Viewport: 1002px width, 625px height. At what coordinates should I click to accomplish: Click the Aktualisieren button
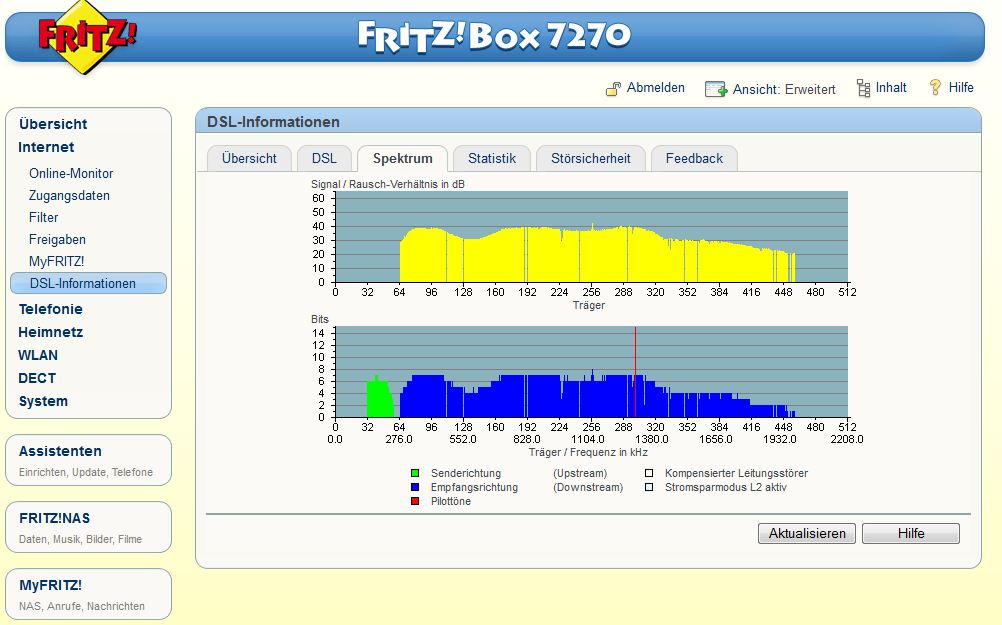click(806, 534)
